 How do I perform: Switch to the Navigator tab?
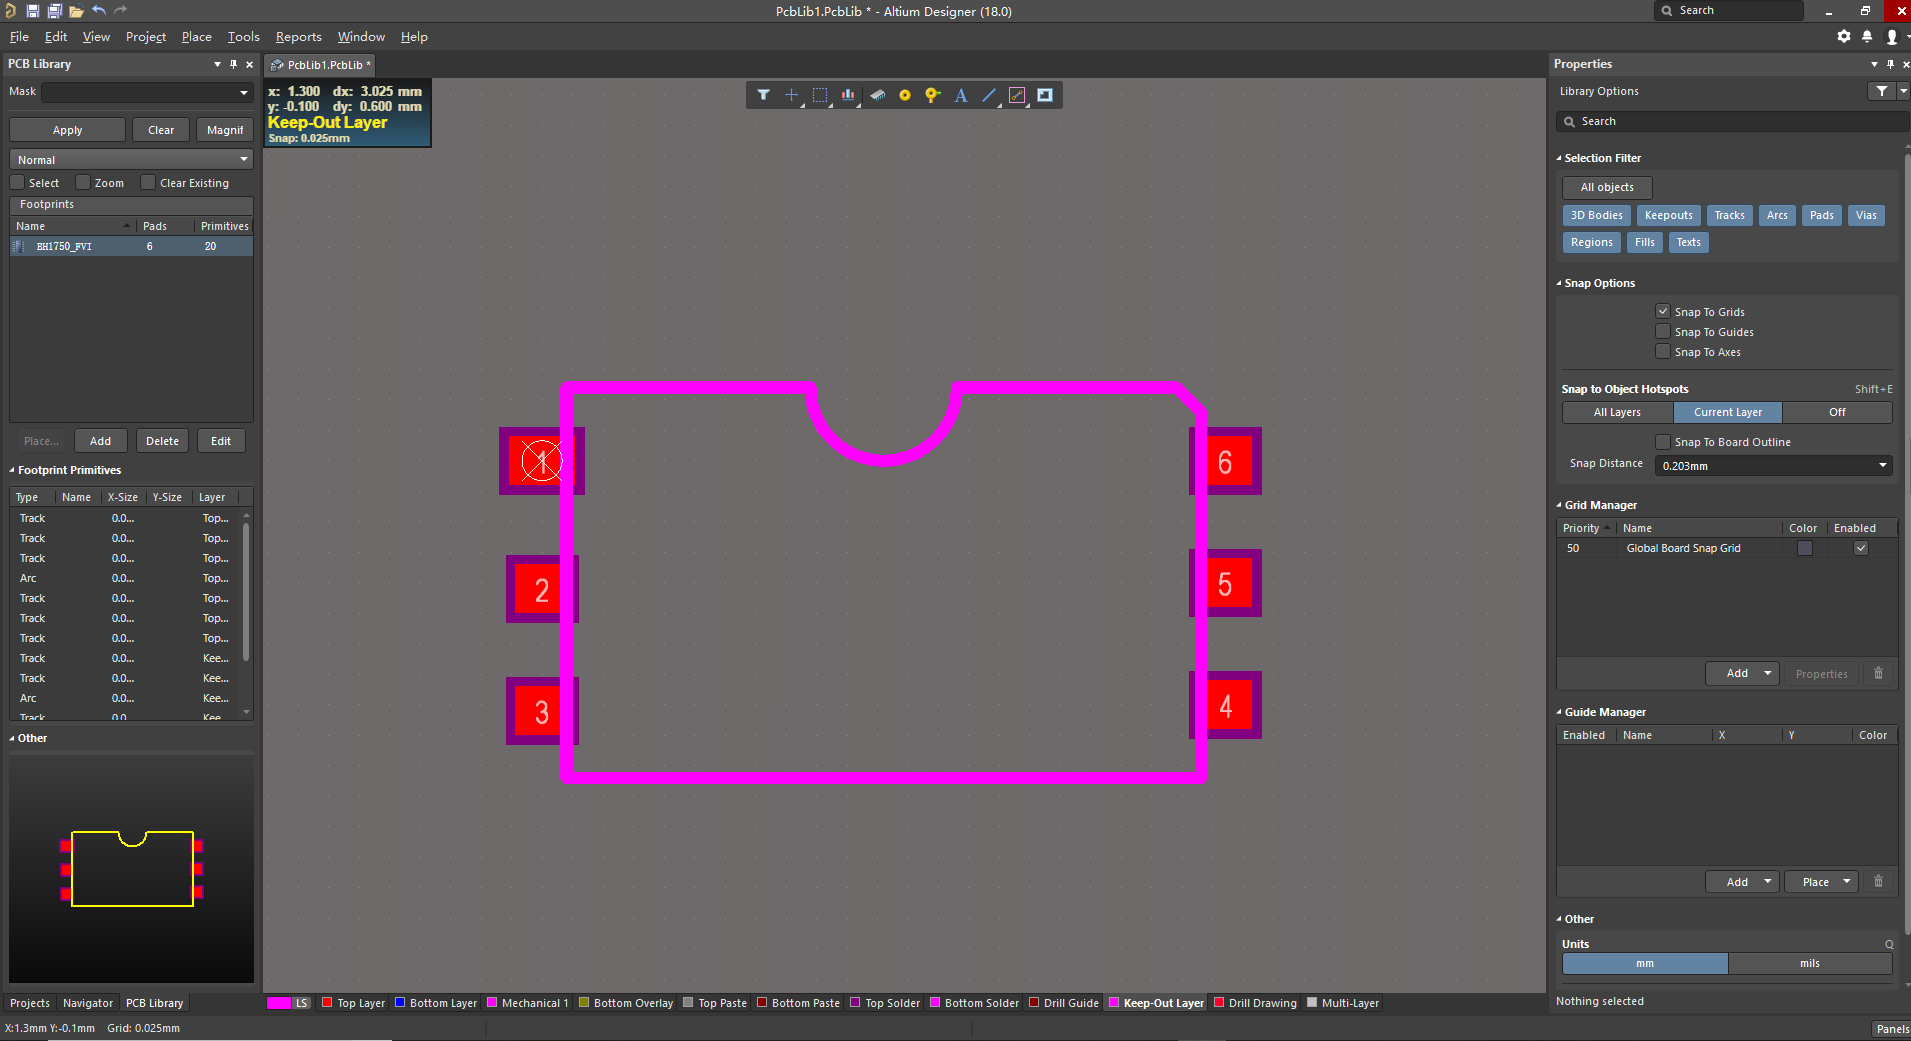pyautogui.click(x=88, y=1003)
